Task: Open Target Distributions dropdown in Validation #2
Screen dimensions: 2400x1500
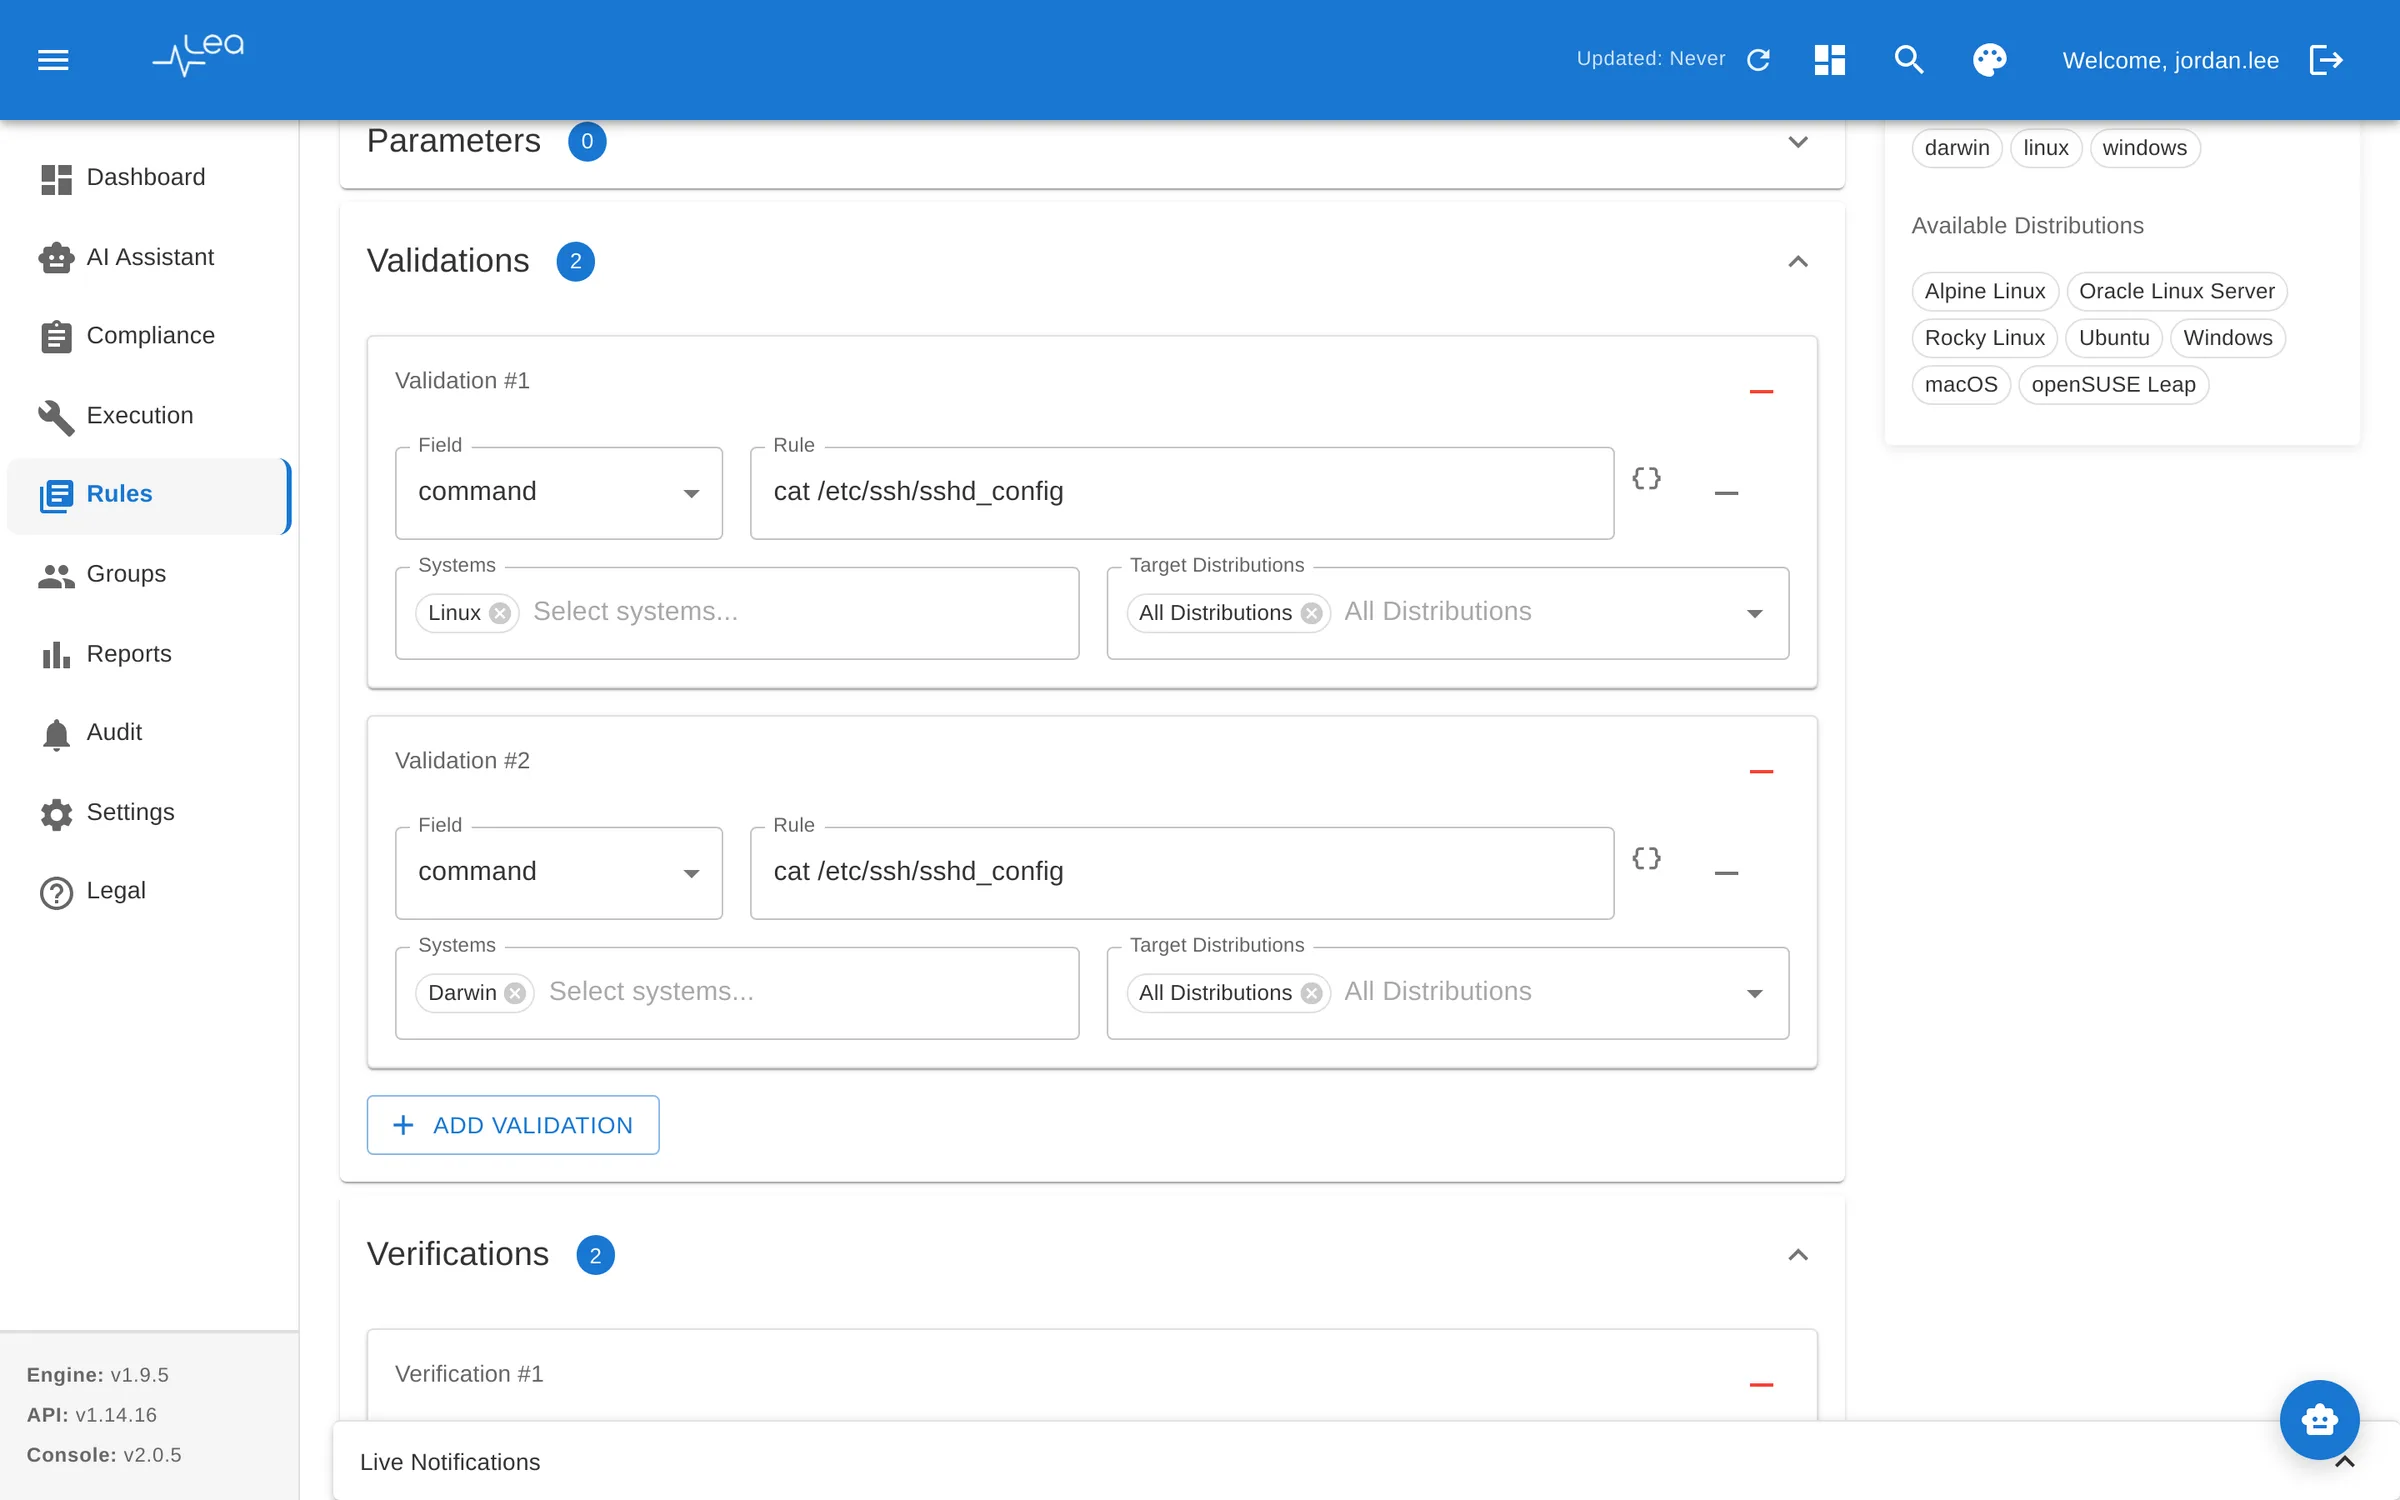Action: coord(1754,993)
